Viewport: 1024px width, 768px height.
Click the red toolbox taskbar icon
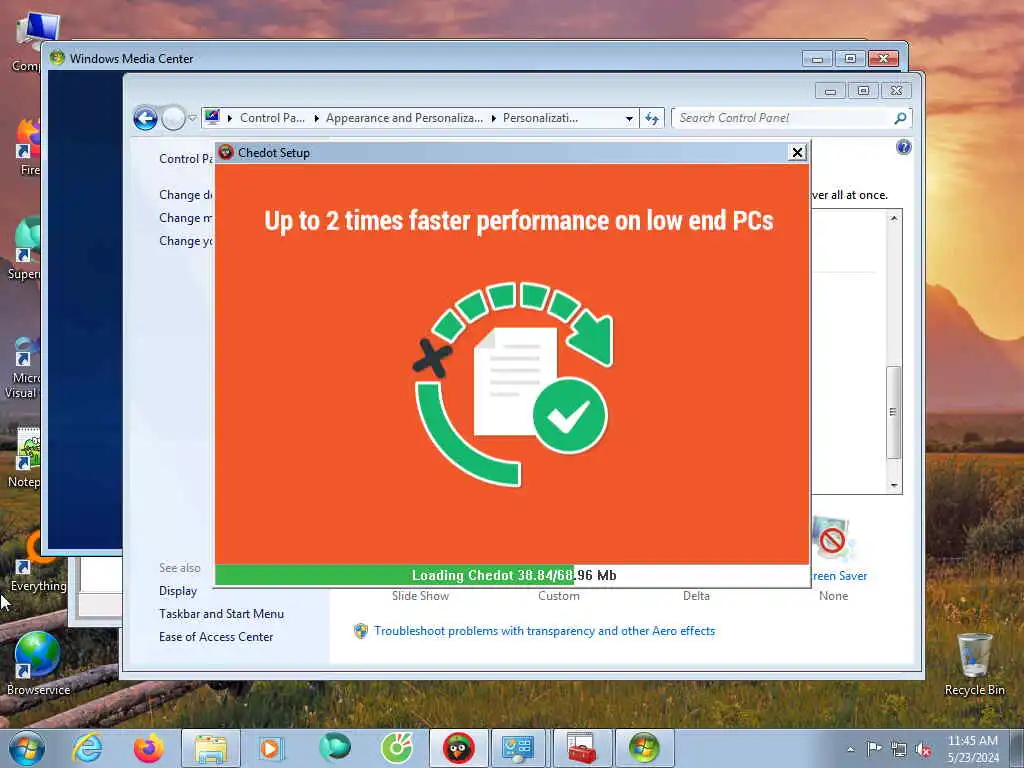coord(581,748)
